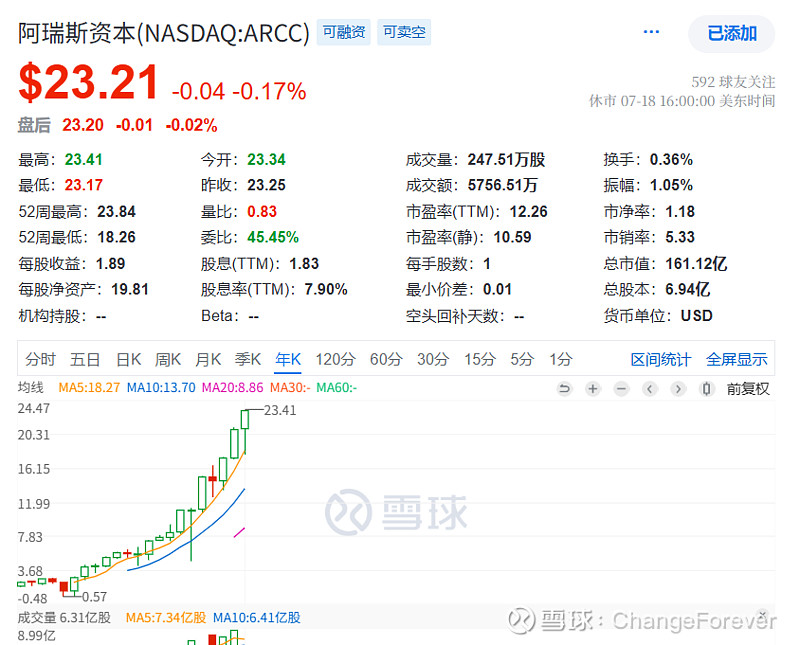Click the 成交量 value 247.51万股
This screenshot has width=800, height=645.
(506, 160)
